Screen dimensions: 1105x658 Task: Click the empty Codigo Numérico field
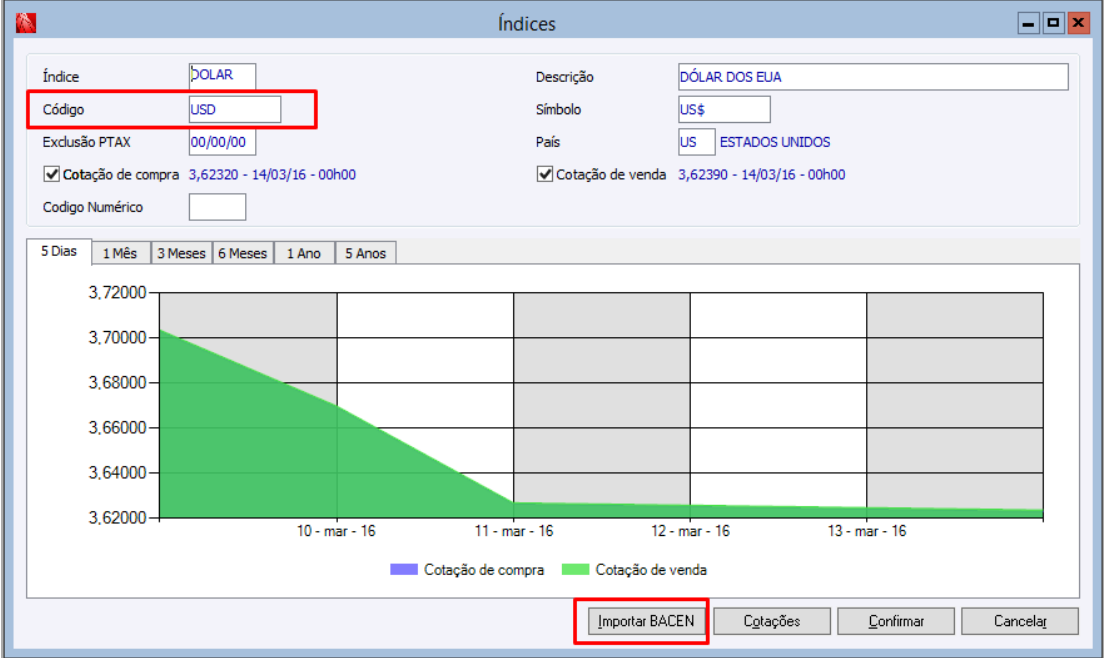click(217, 207)
